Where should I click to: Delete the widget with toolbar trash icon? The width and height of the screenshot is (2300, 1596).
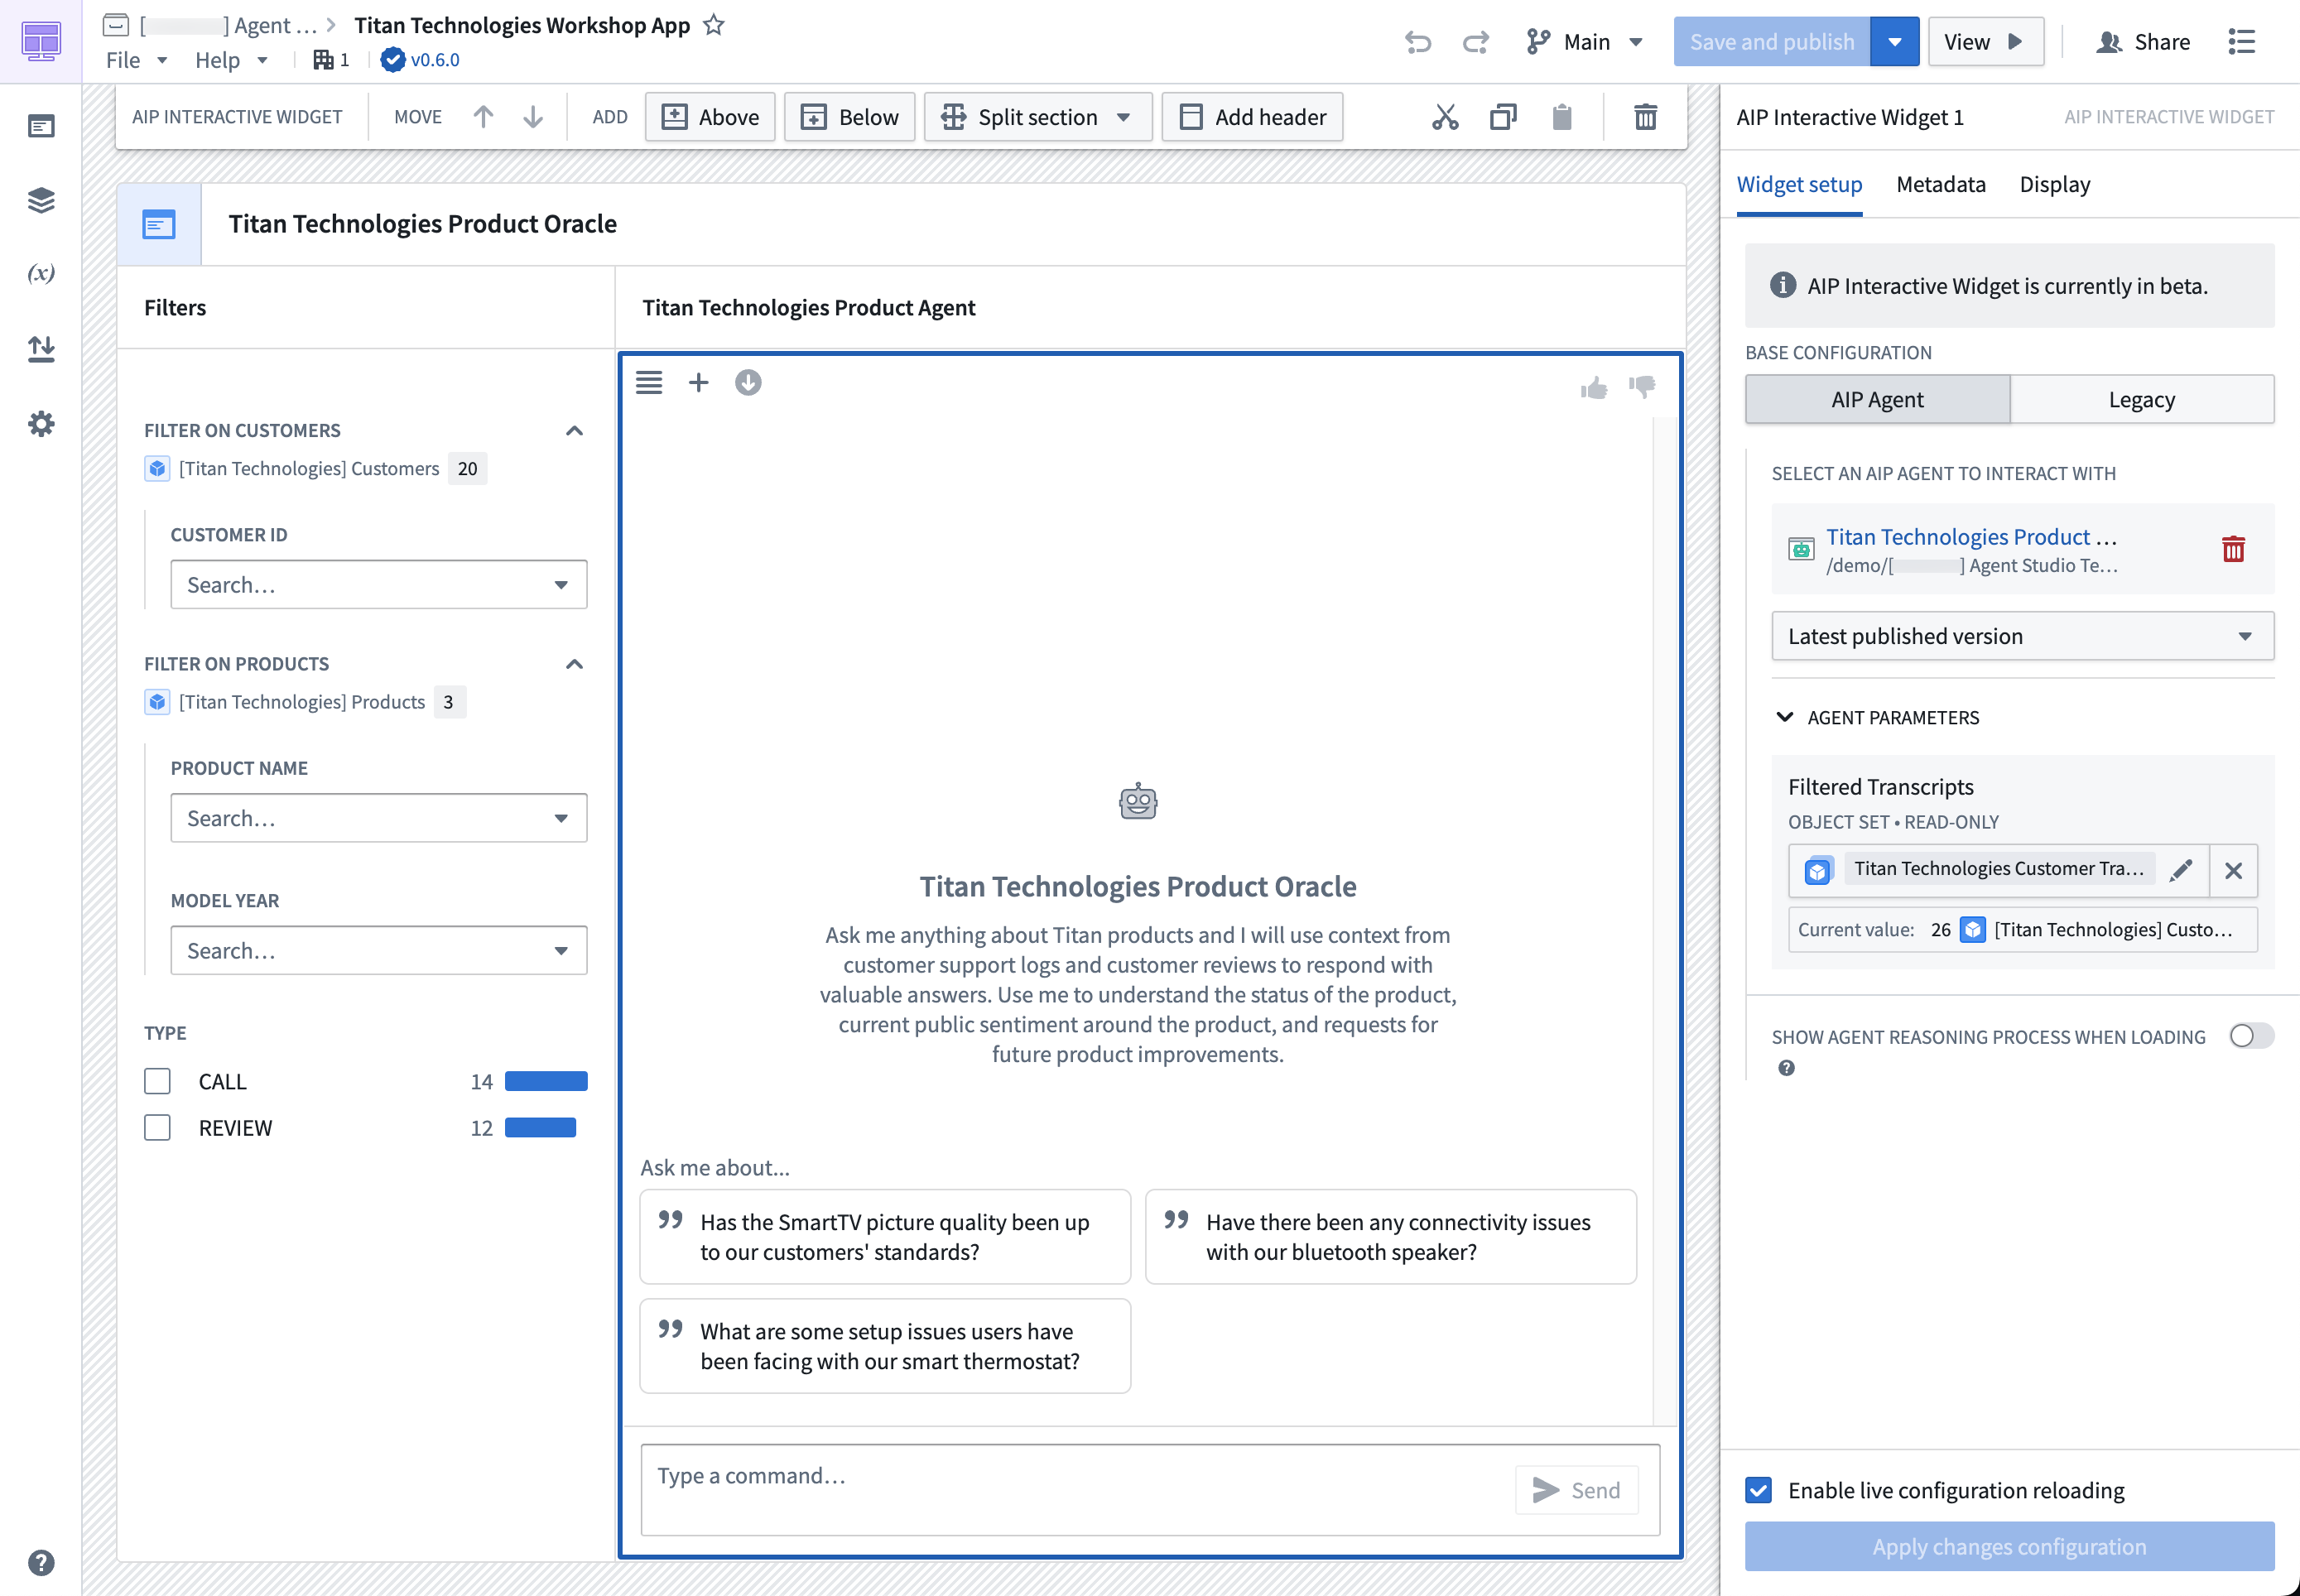point(1645,117)
